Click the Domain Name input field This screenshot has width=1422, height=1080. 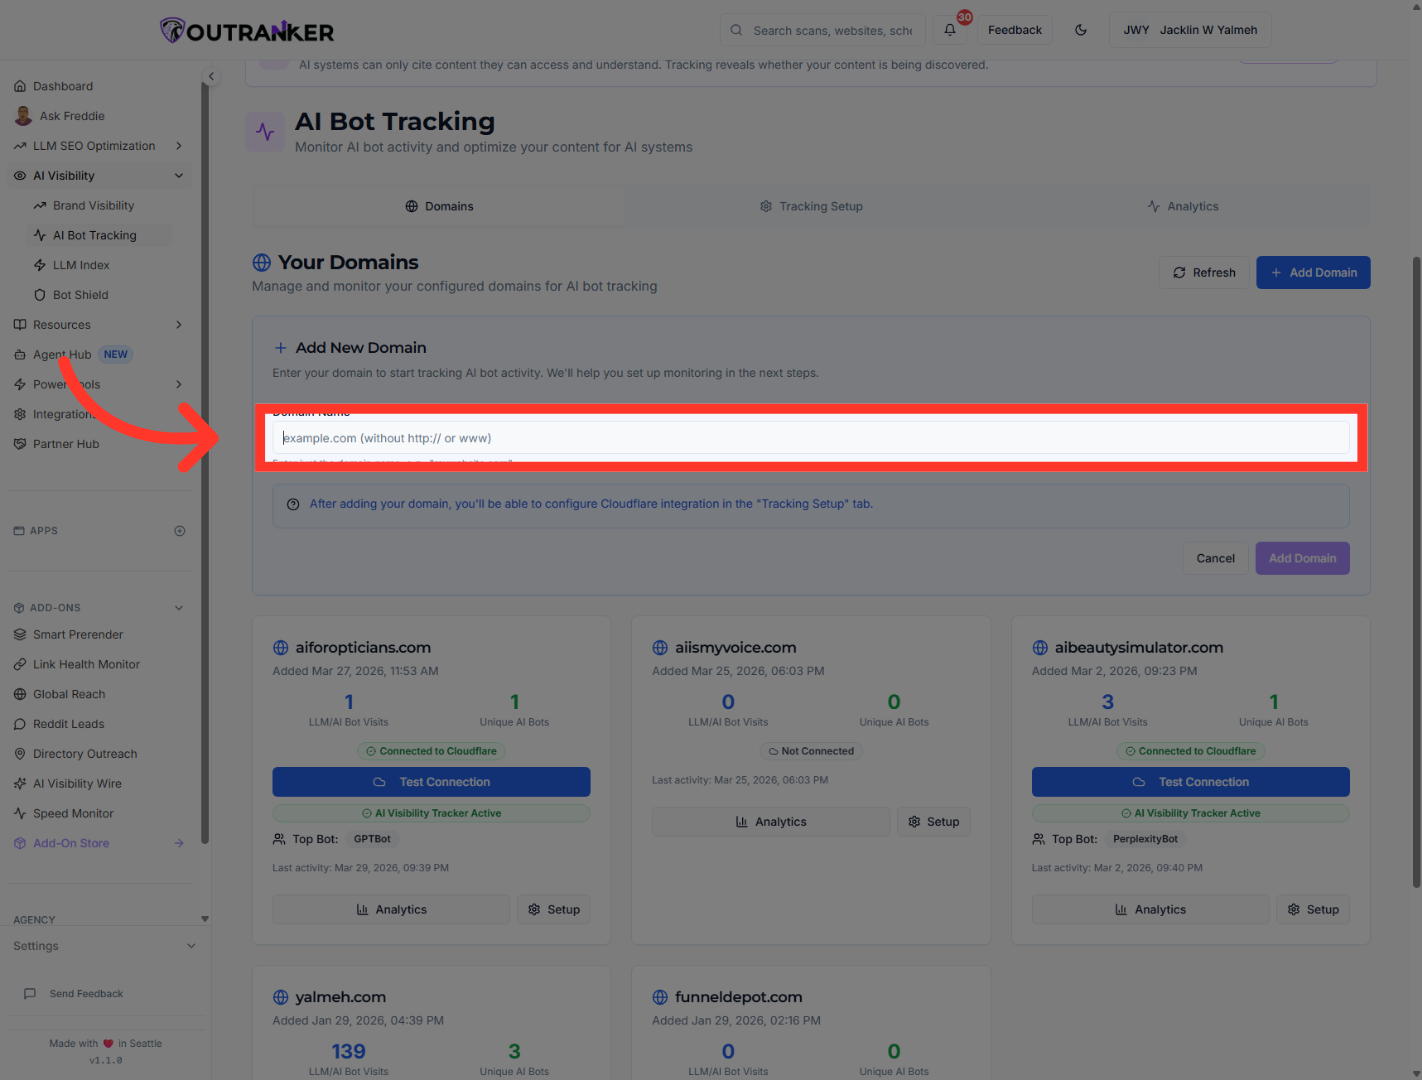pyautogui.click(x=810, y=438)
